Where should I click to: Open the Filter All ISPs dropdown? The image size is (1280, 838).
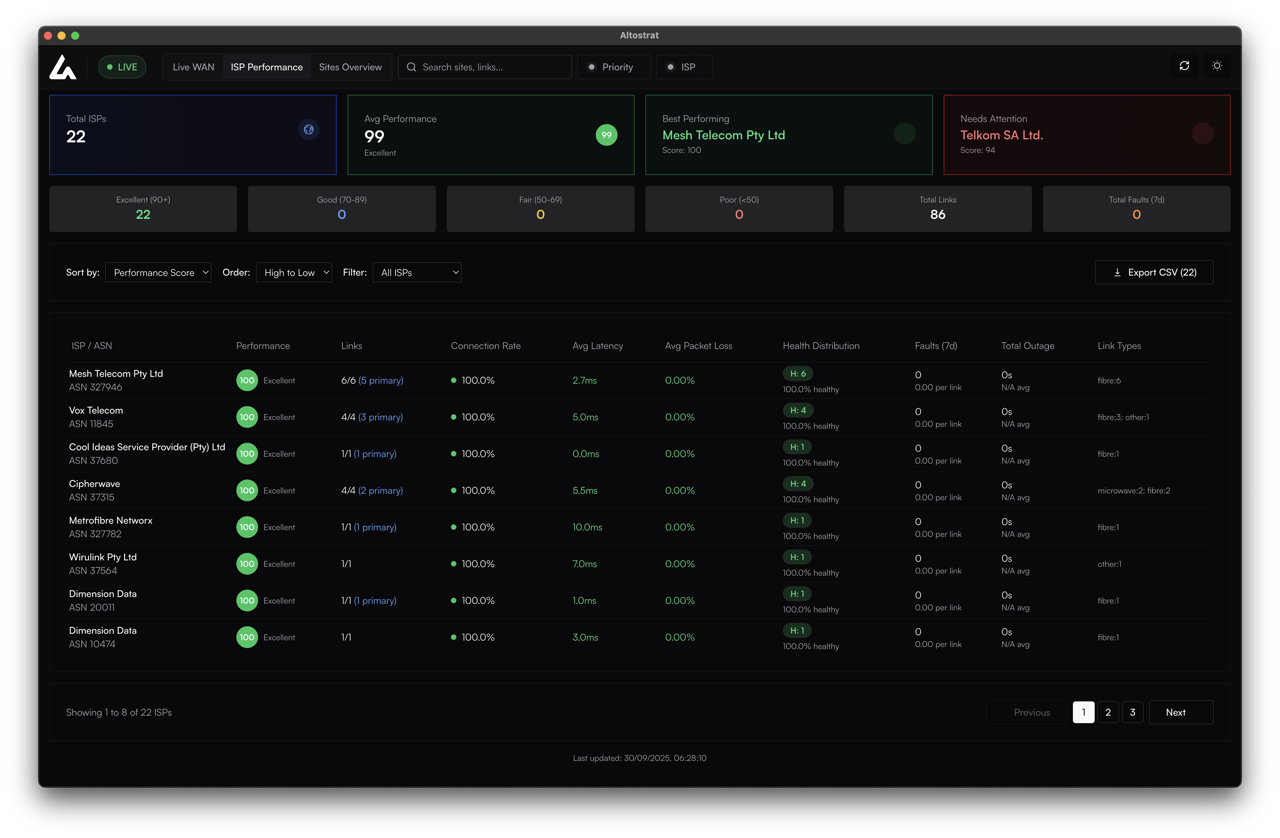coord(417,272)
